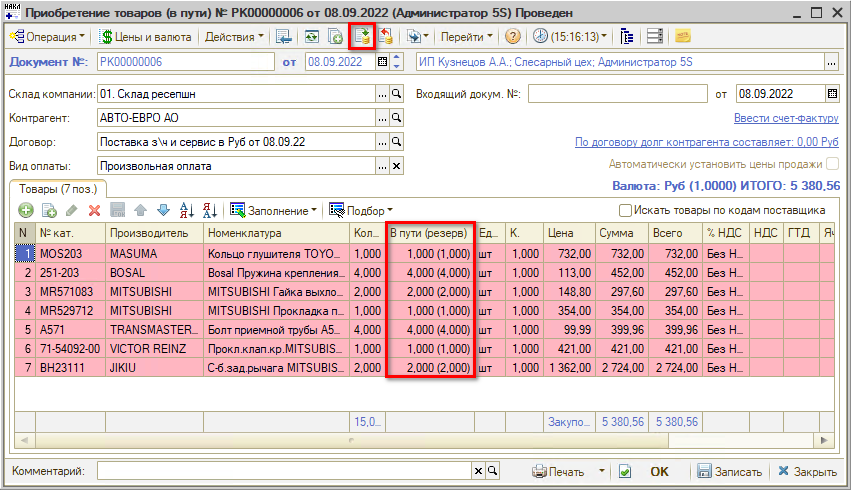Click the highlighted document-with-coins green arrow icon

click(362, 37)
